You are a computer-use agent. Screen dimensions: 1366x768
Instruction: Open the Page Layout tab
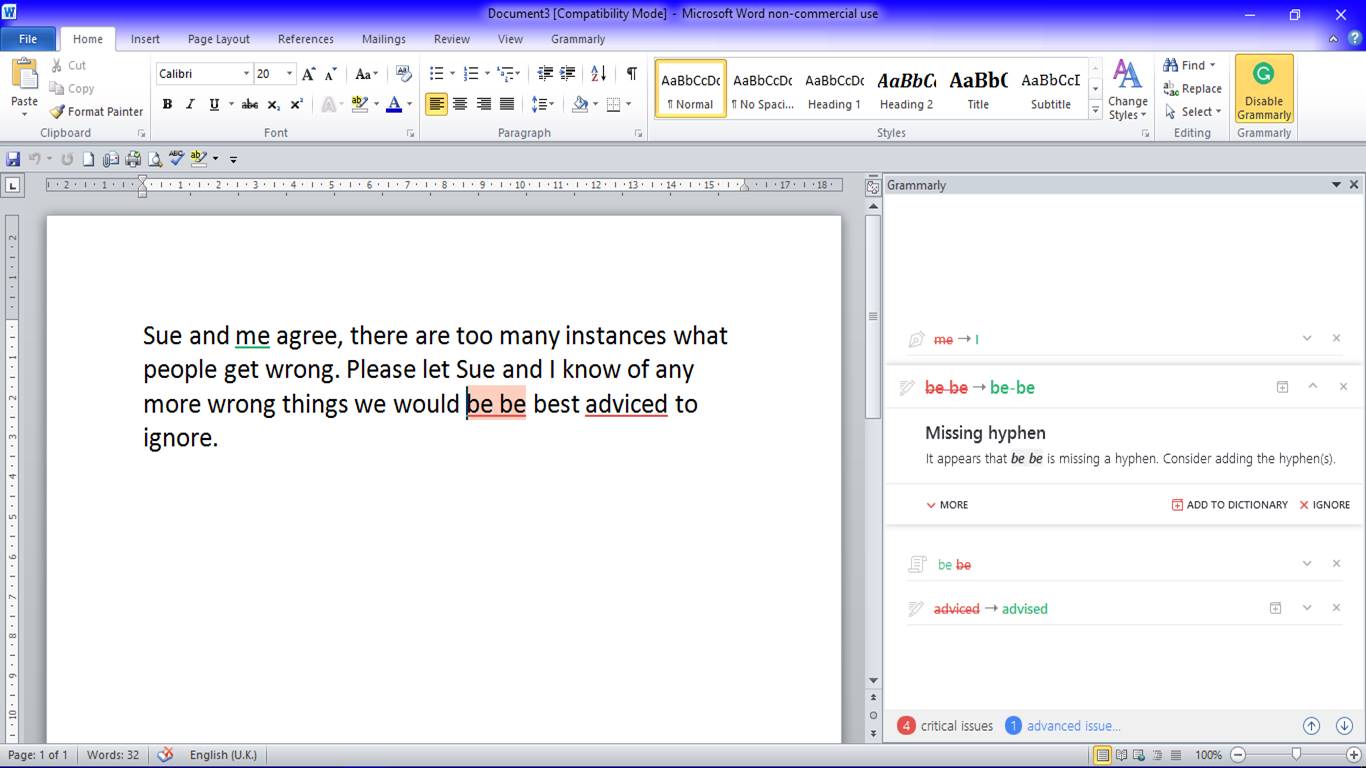219,39
